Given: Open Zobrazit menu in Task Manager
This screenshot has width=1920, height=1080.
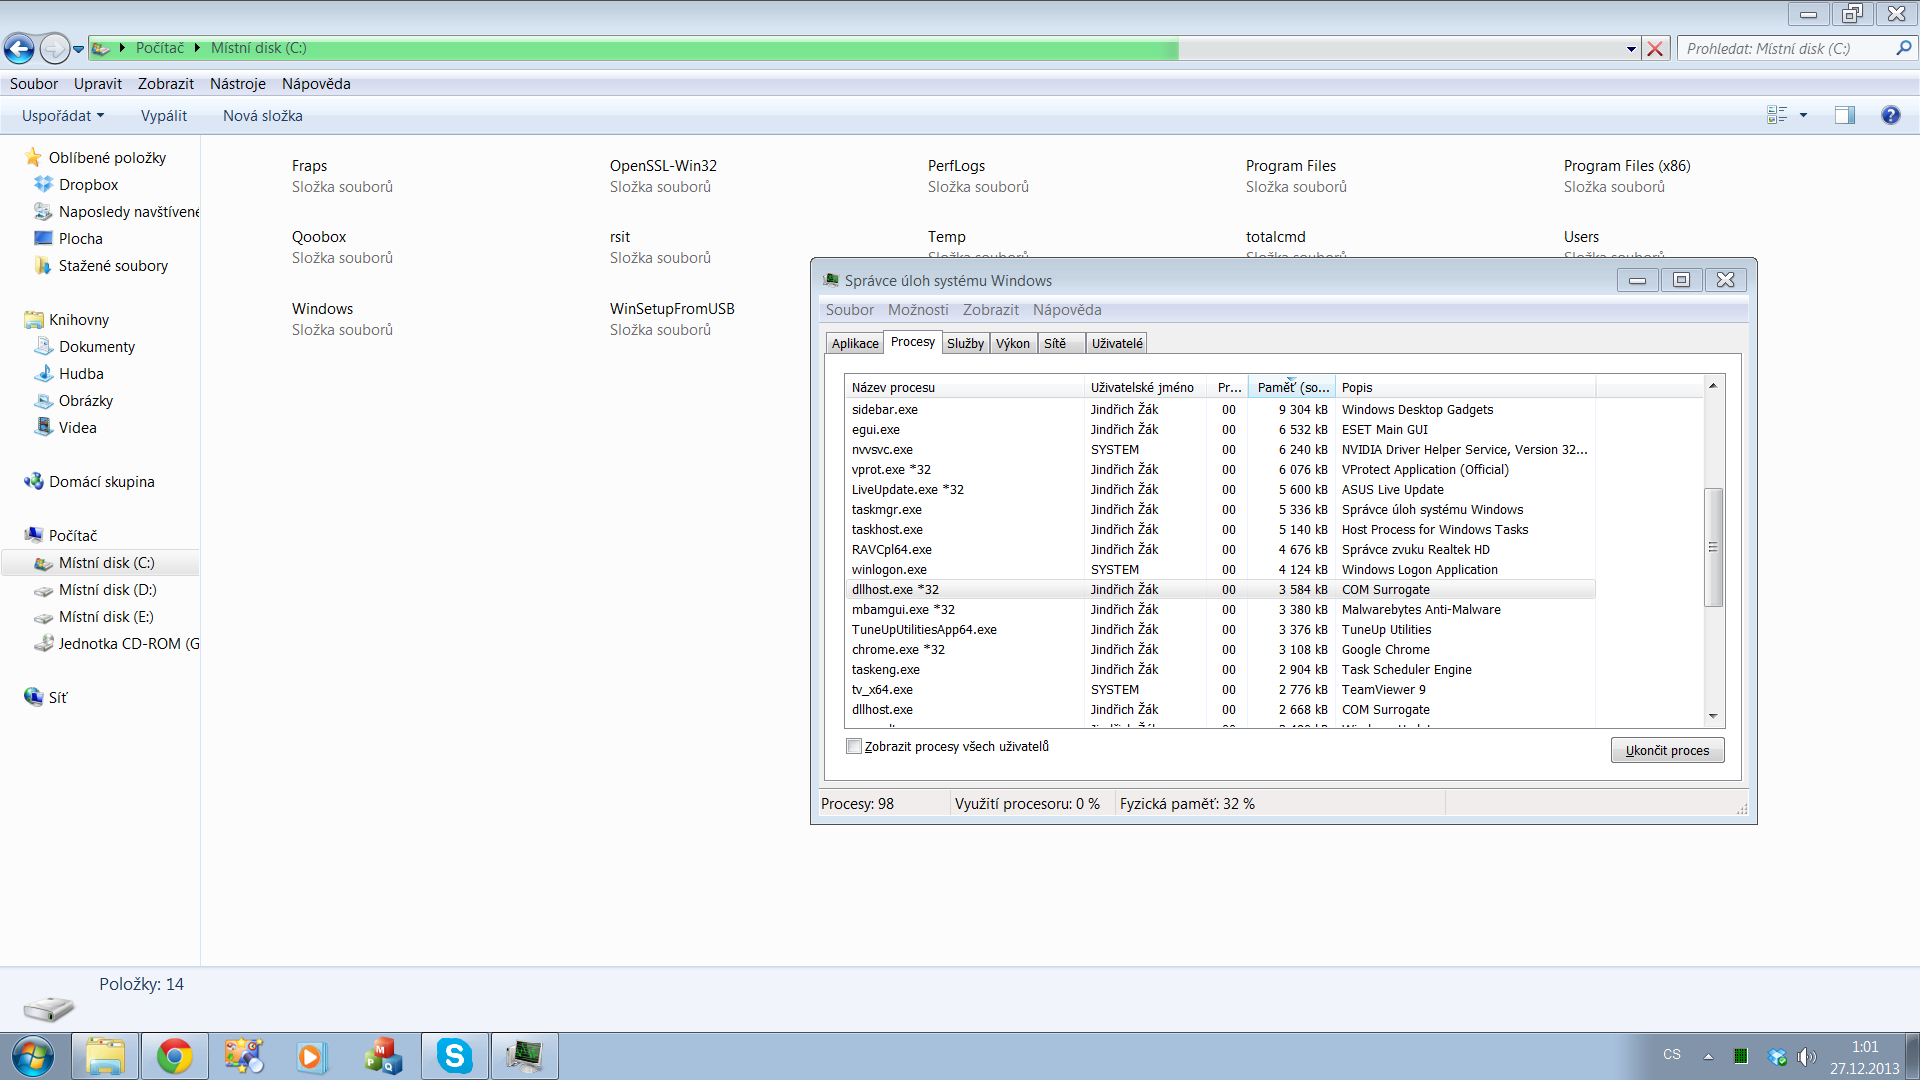Looking at the screenshot, I should pos(991,310).
